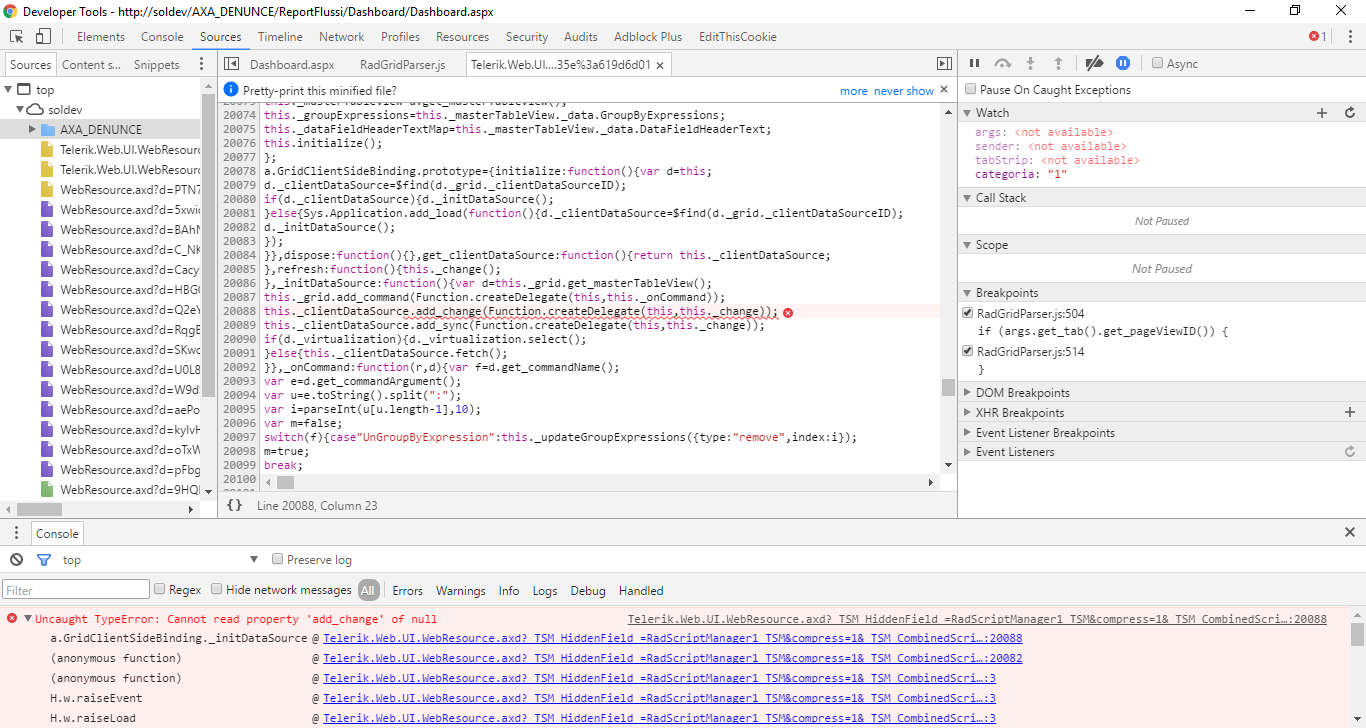Enable Pause On Caught Exceptions
The image size is (1366, 728).
point(970,90)
